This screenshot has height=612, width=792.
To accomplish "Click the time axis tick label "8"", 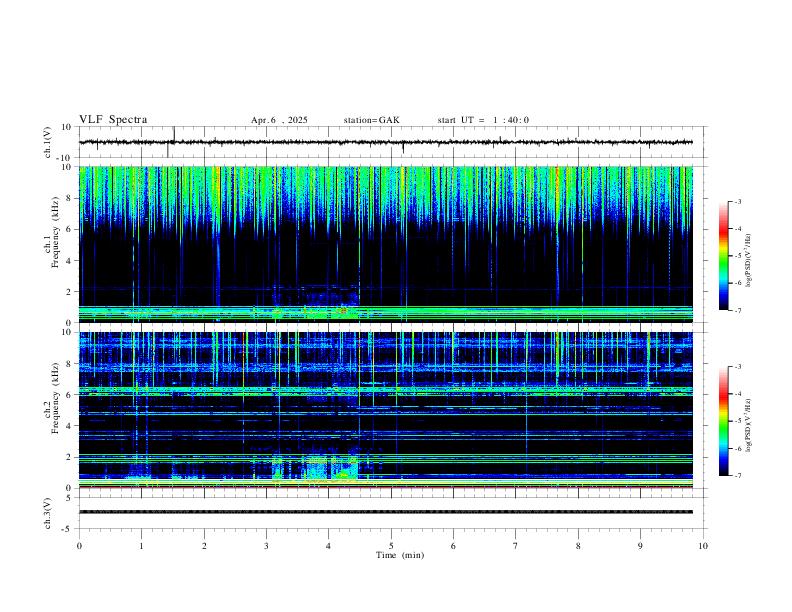I will (578, 546).
